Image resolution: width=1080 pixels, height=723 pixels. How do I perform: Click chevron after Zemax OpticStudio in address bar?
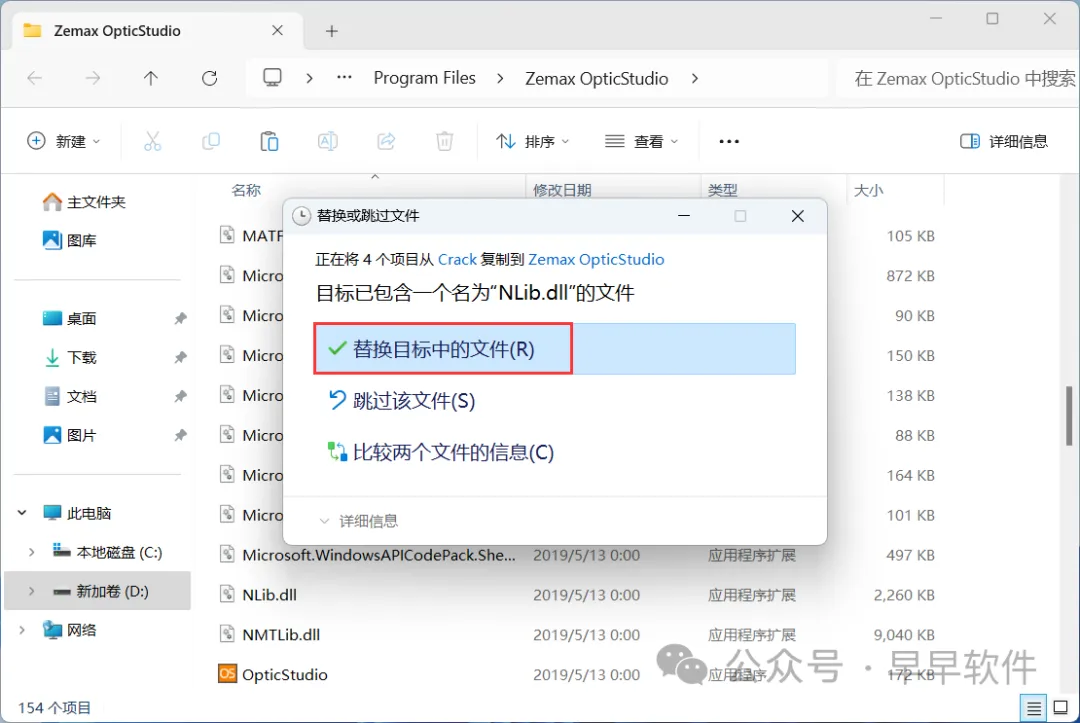[x=695, y=78]
